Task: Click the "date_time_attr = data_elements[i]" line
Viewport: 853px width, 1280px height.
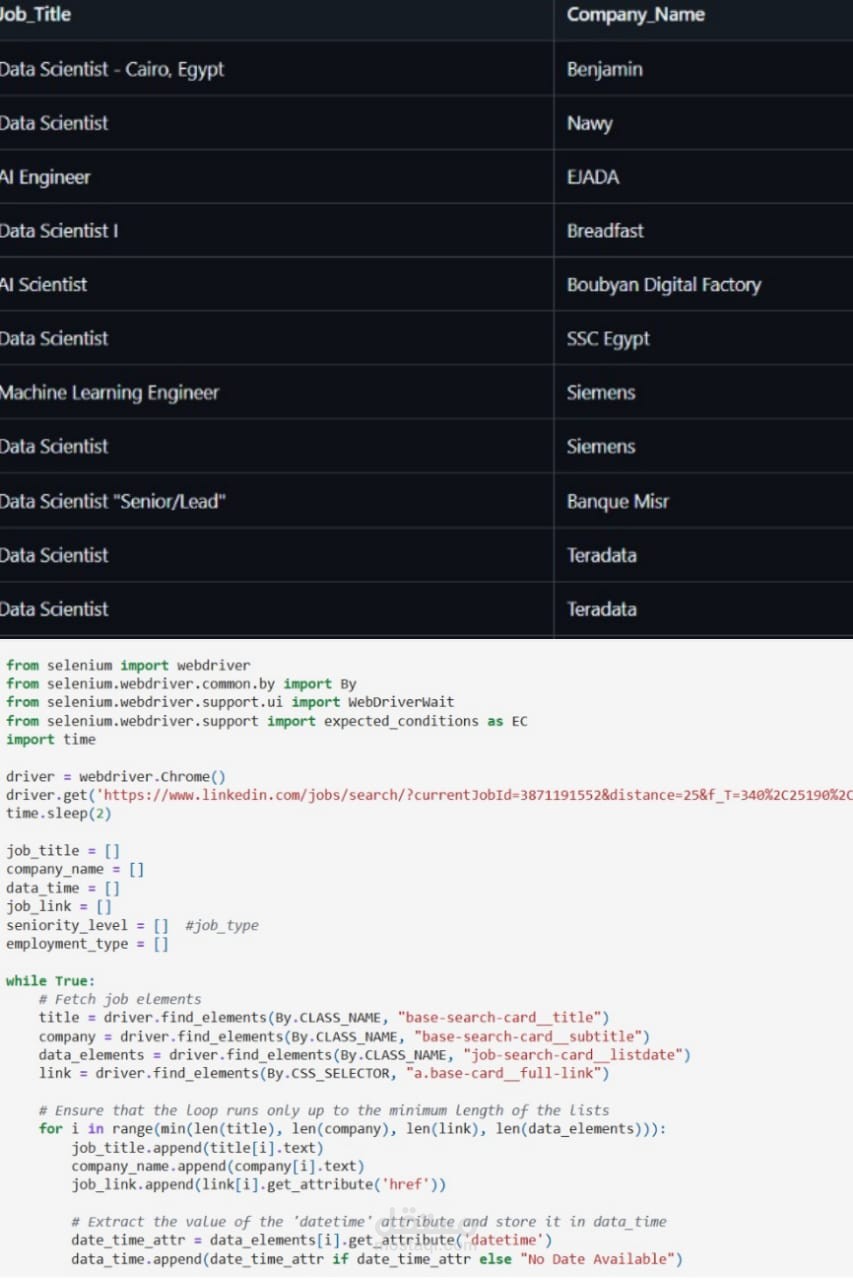Action: click(x=311, y=1240)
